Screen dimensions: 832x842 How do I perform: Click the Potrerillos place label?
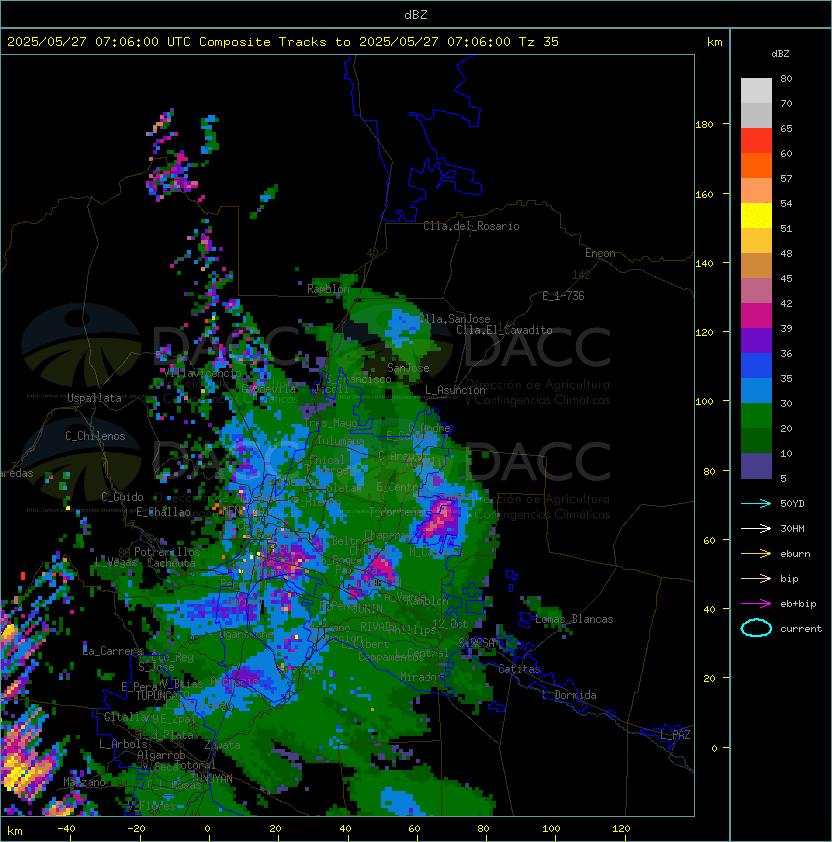coord(167,552)
